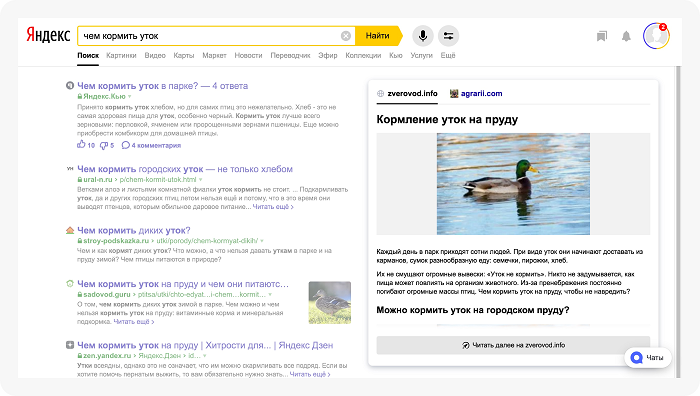
Task: Click the green favicon of the sadovod.guru result
Action: [x=70, y=283]
